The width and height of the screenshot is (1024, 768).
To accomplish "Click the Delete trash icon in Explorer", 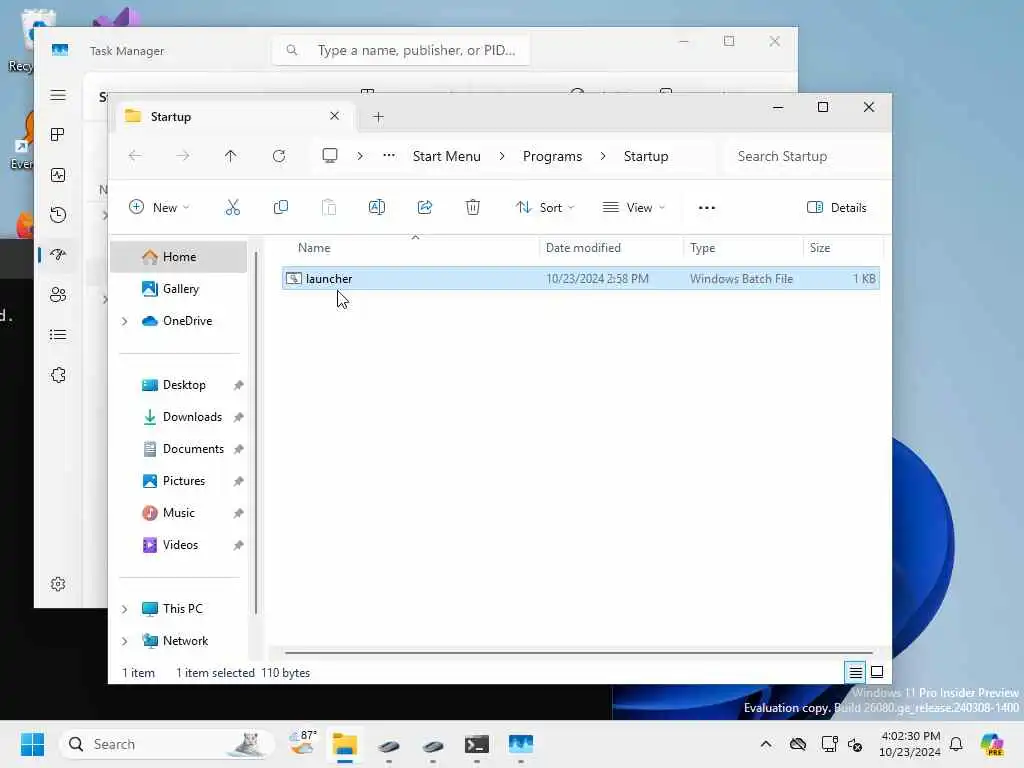I will (x=473, y=208).
